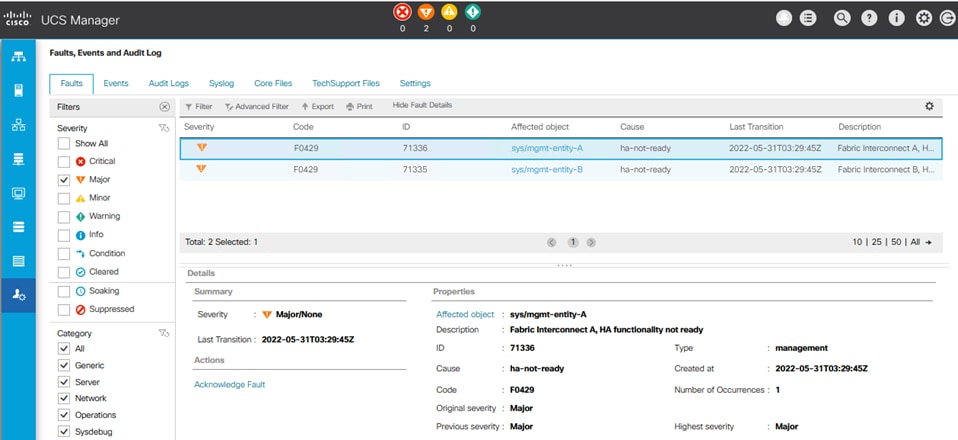This screenshot has width=958, height=440.
Task: Uncheck the Sysdebug category box
Action: [x=64, y=431]
